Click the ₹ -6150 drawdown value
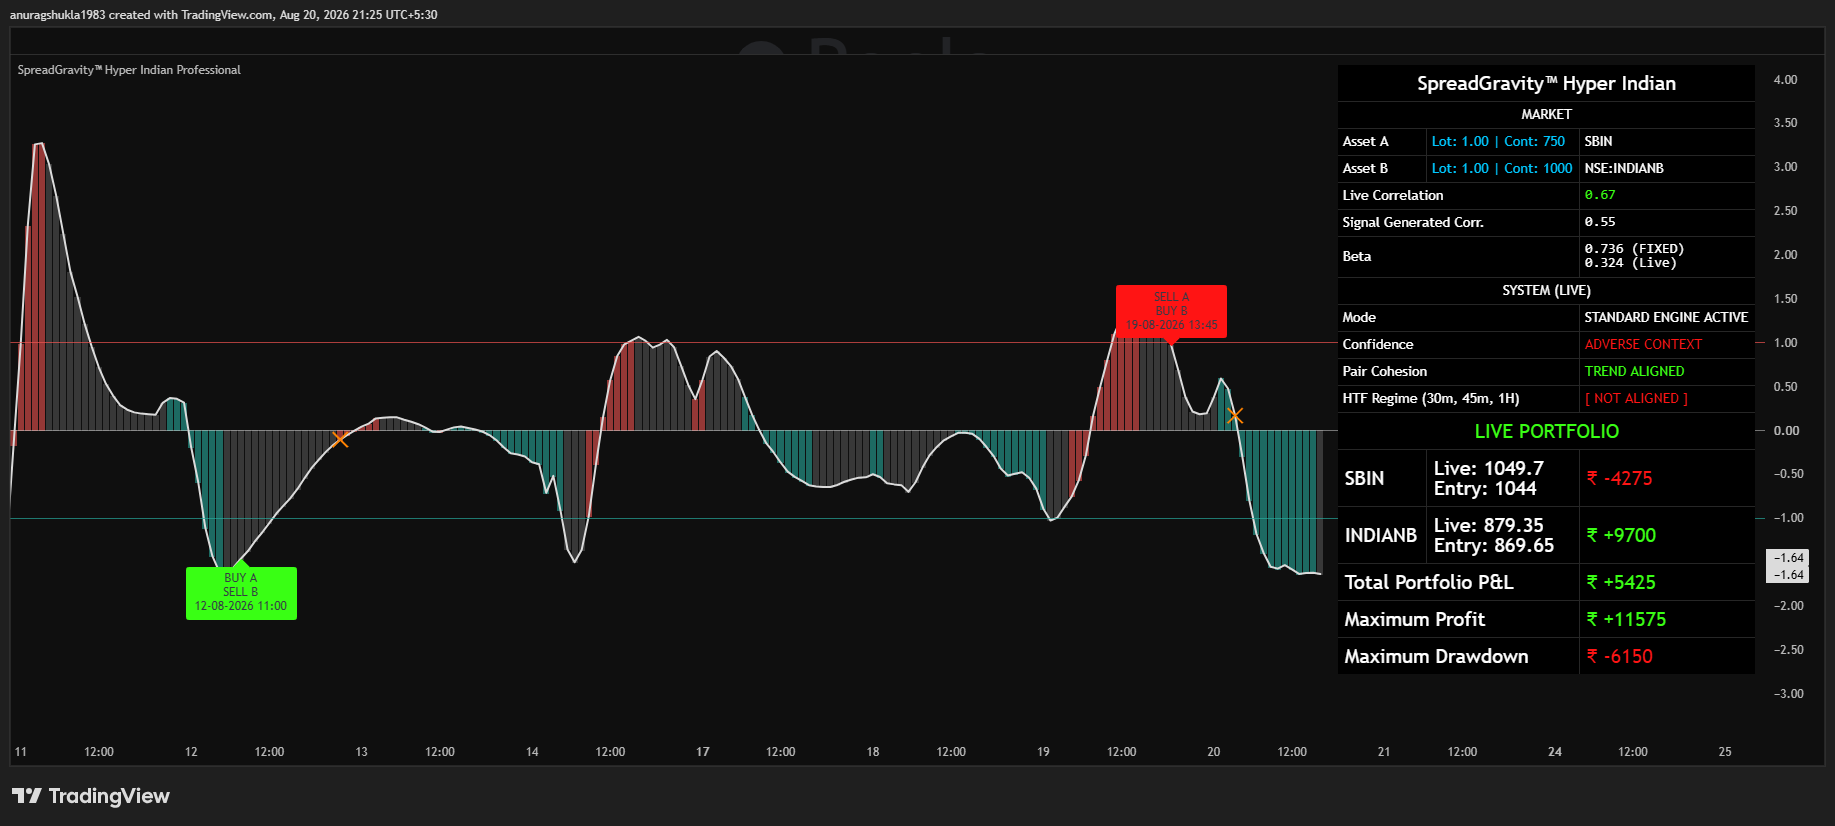This screenshot has width=1835, height=826. click(x=1619, y=657)
